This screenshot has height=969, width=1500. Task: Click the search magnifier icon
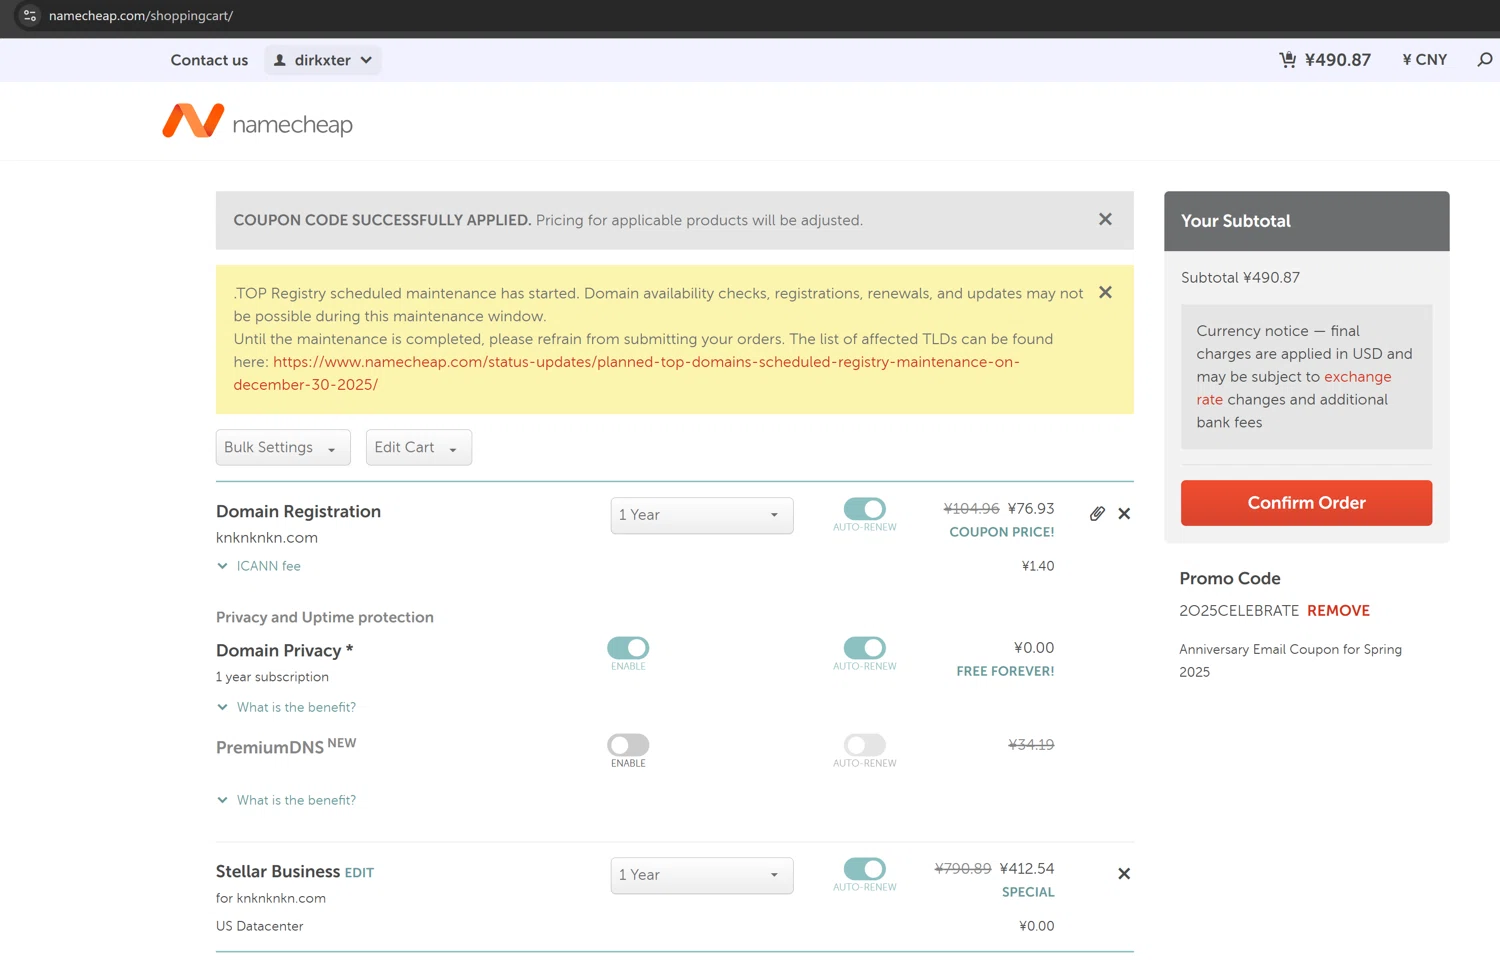pyautogui.click(x=1485, y=60)
